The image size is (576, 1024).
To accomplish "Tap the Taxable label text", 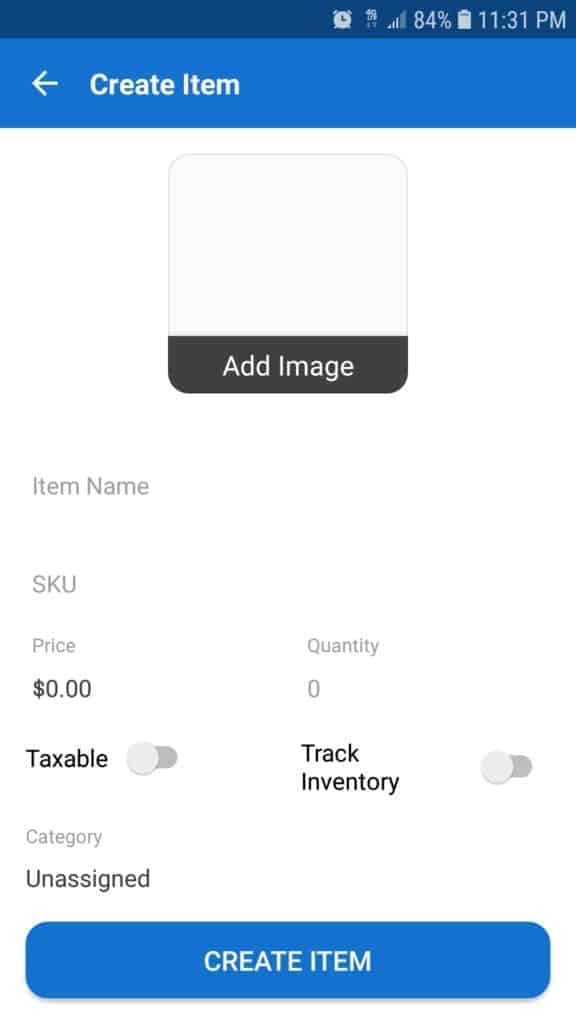I will pos(67,759).
